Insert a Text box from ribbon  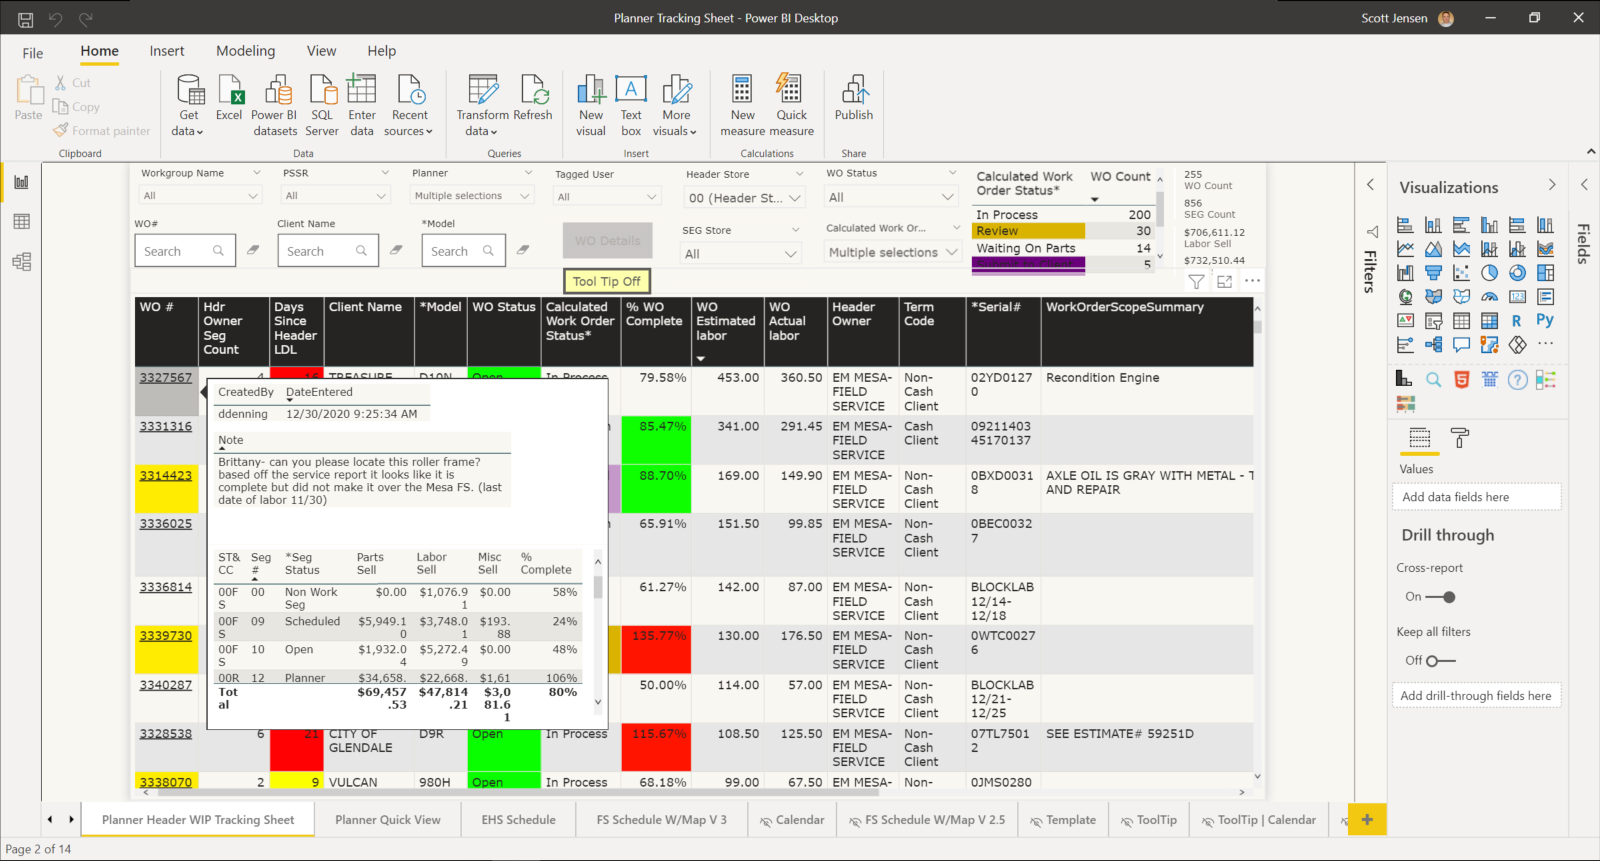[x=631, y=106]
